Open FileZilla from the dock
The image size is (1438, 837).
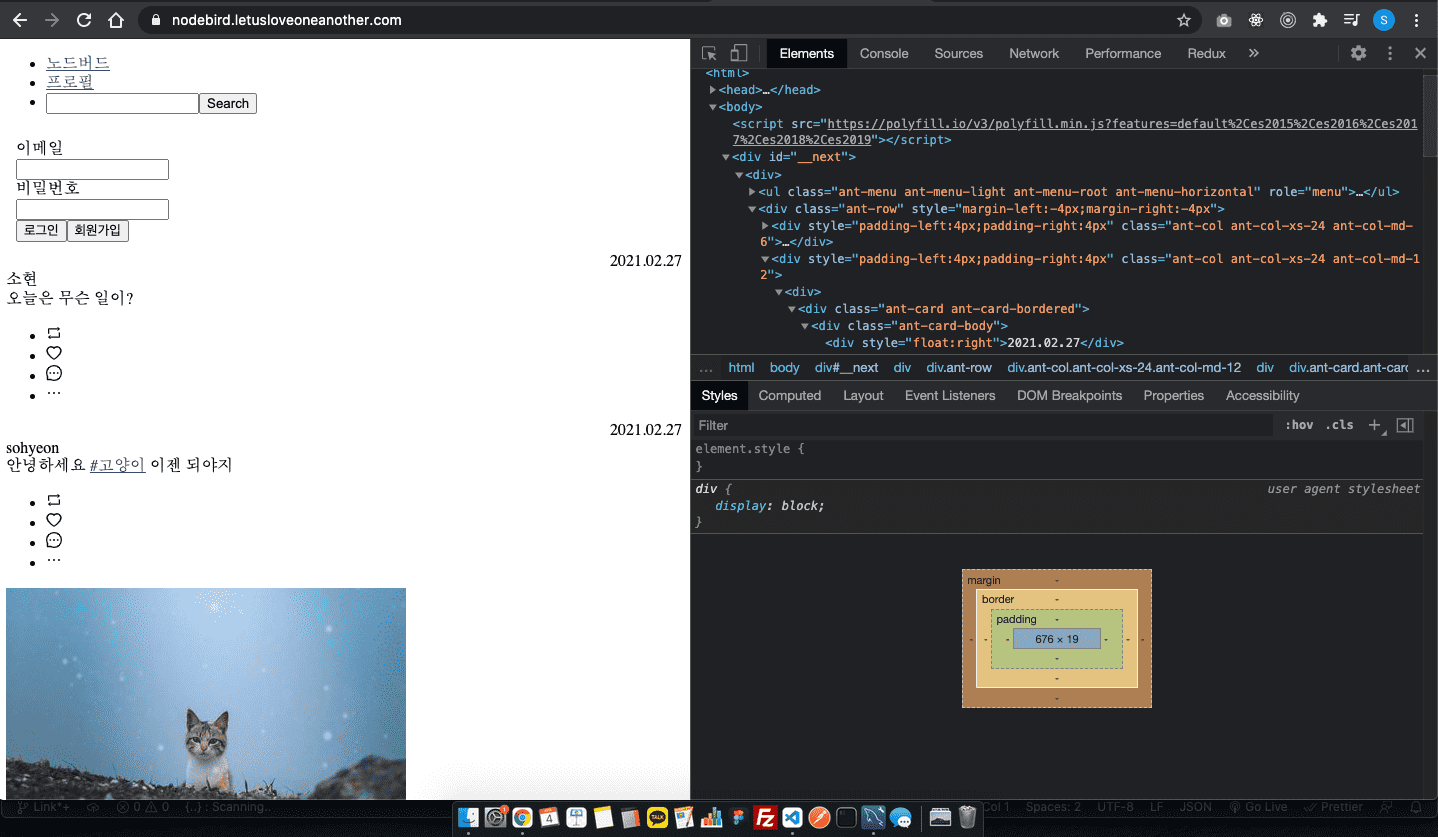tap(766, 817)
